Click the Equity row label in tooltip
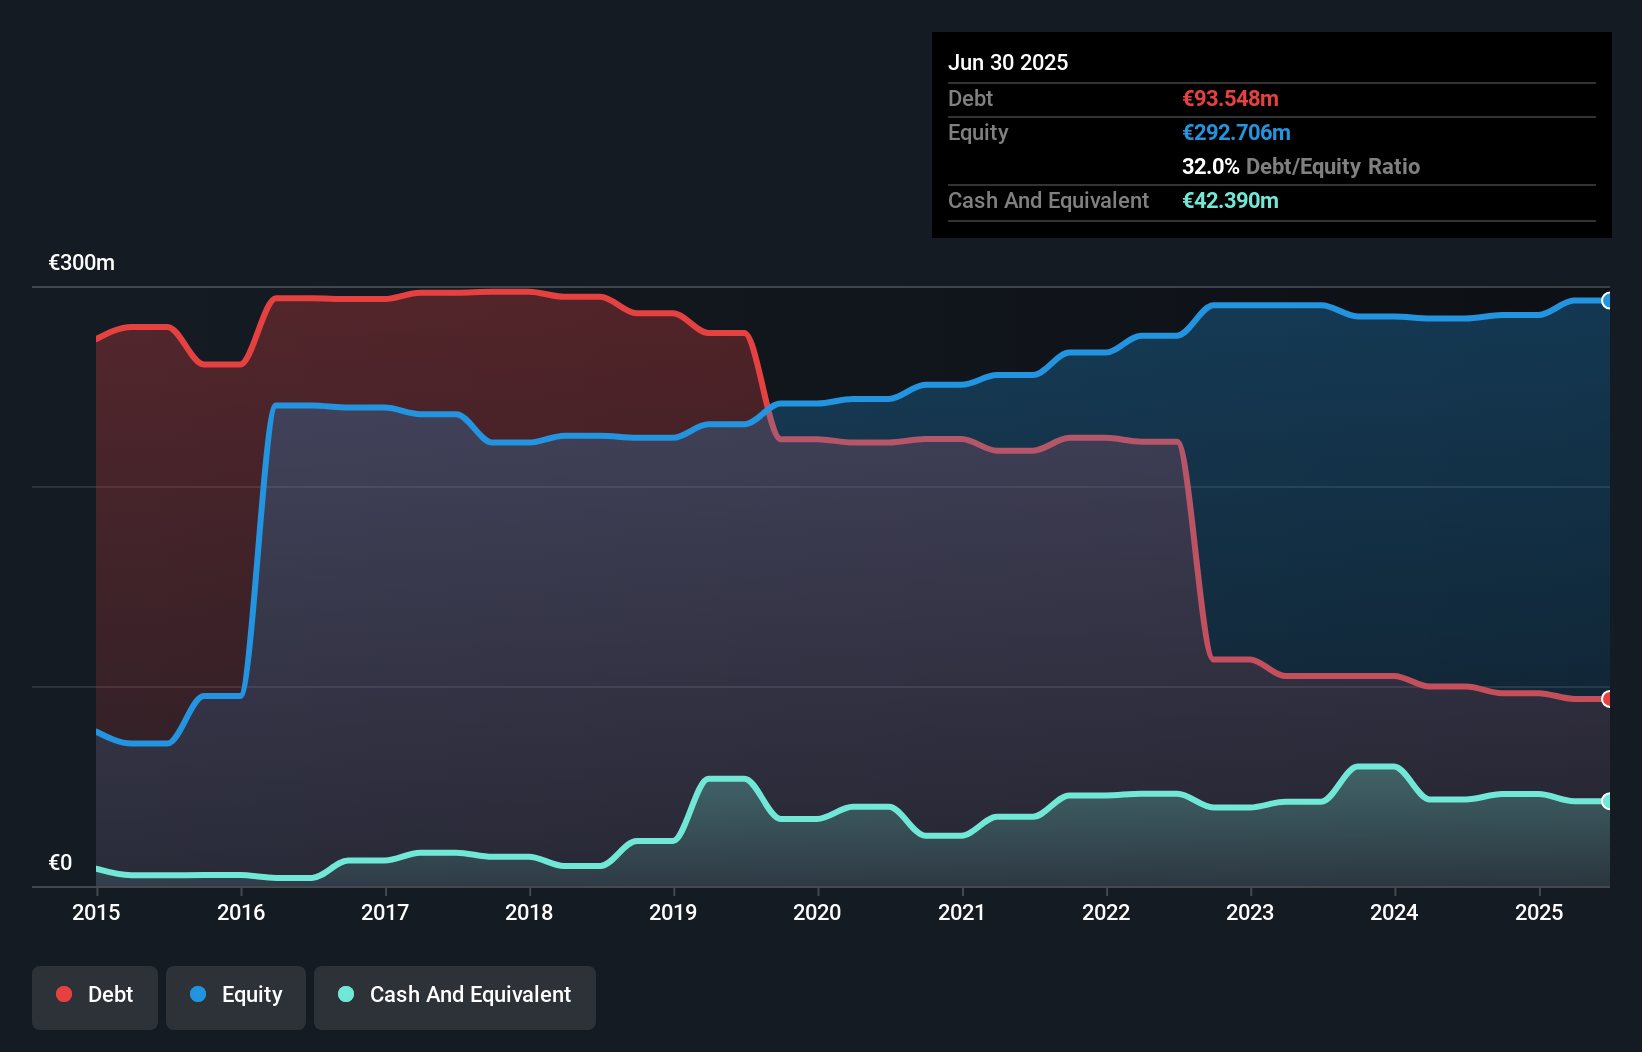Viewport: 1642px width, 1052px height. click(x=978, y=132)
